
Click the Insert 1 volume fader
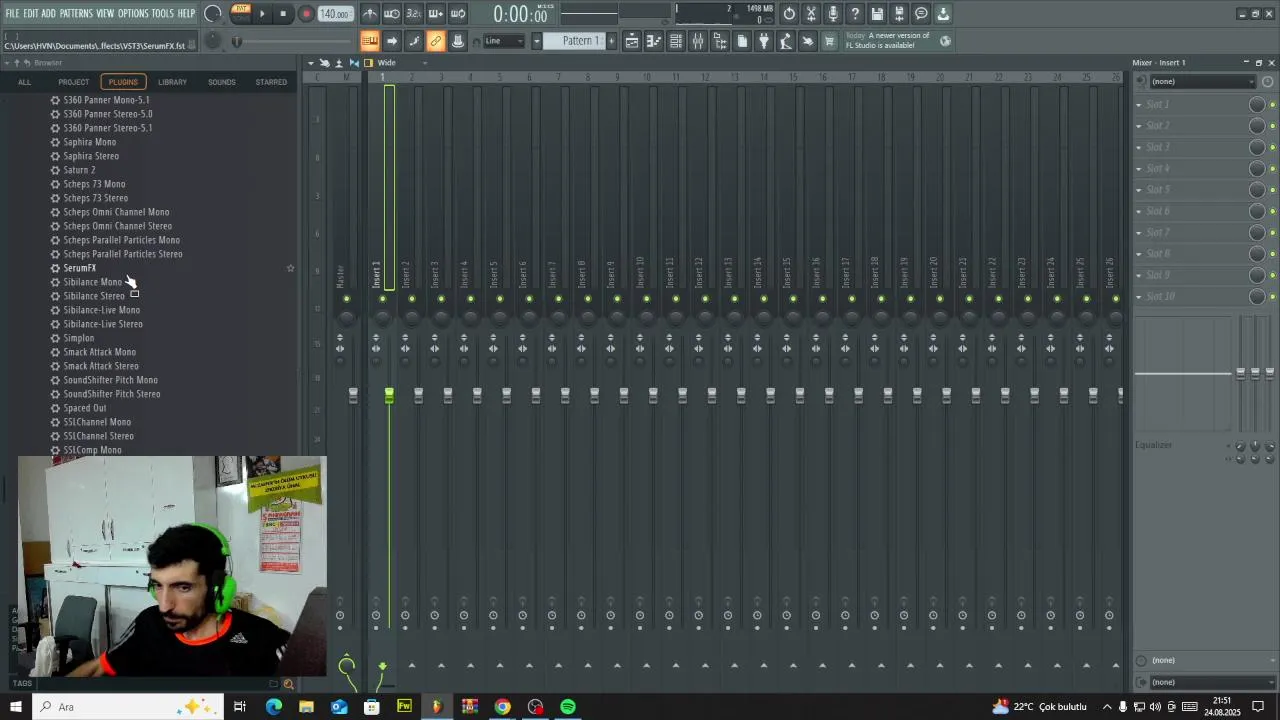[389, 396]
